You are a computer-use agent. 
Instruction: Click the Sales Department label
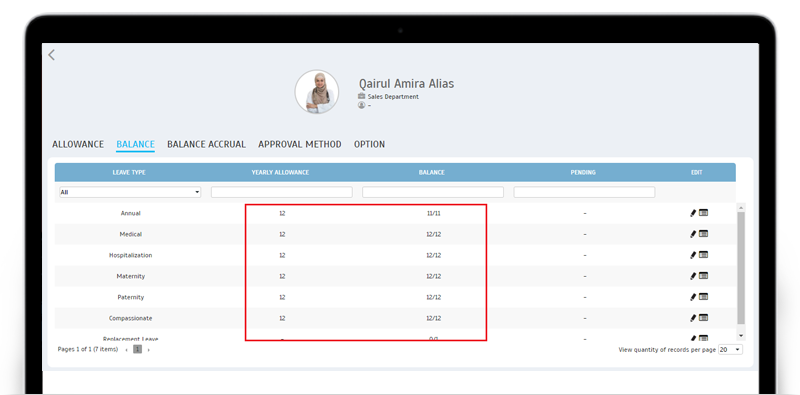[x=393, y=96]
